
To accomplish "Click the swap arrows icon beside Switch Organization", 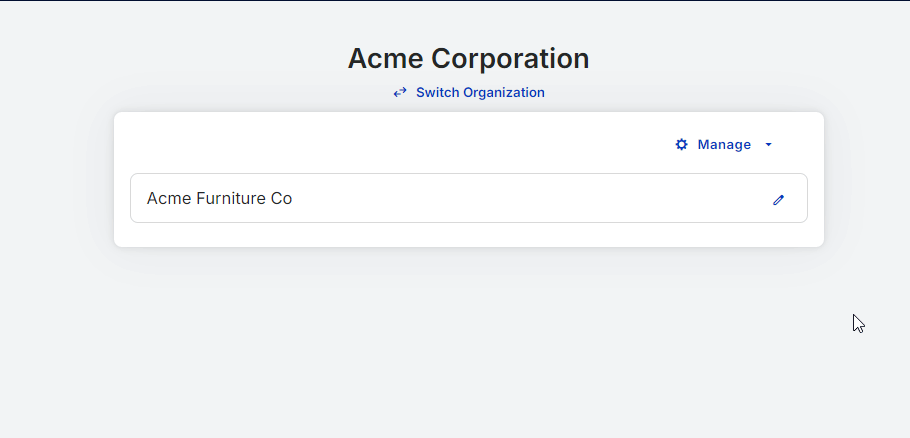I will coord(400,92).
